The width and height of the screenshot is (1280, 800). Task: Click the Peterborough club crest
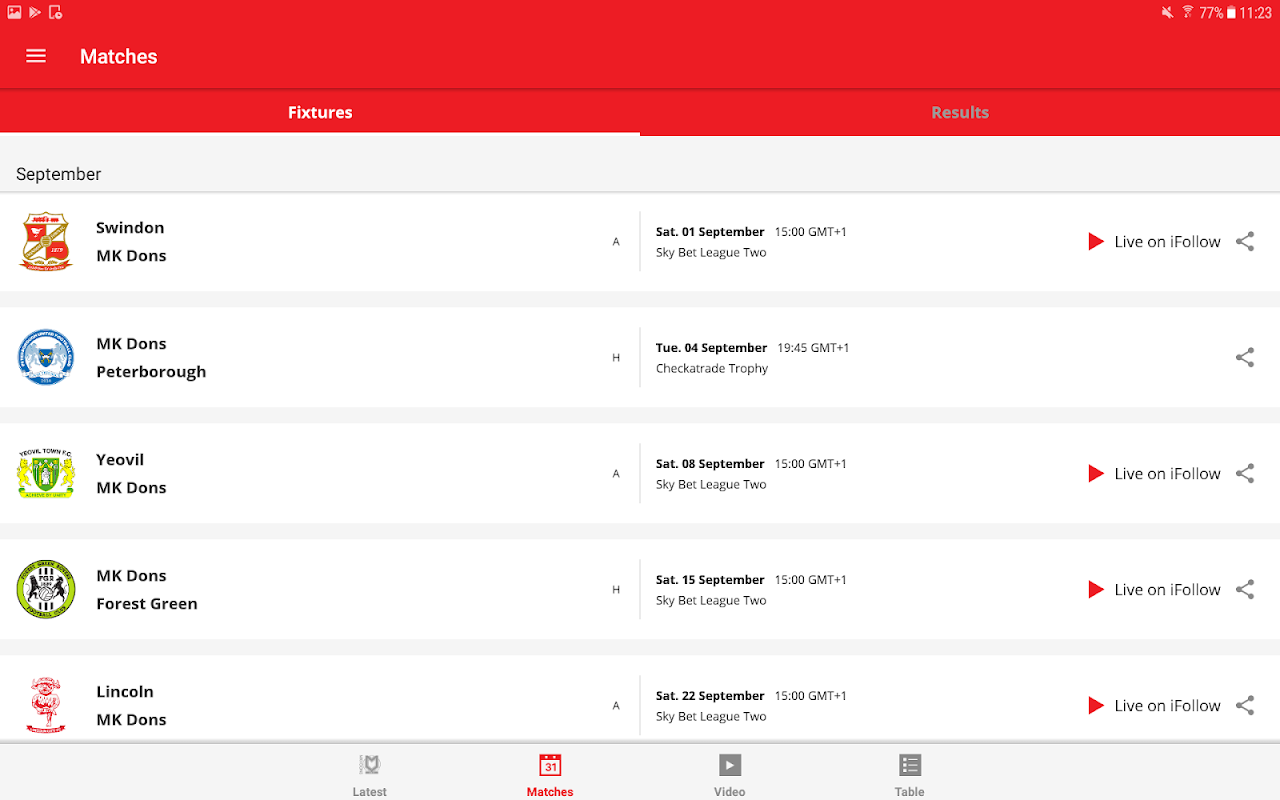(x=46, y=357)
